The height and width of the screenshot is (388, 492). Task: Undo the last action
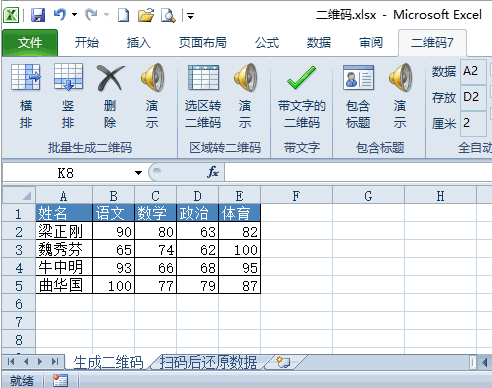60,15
